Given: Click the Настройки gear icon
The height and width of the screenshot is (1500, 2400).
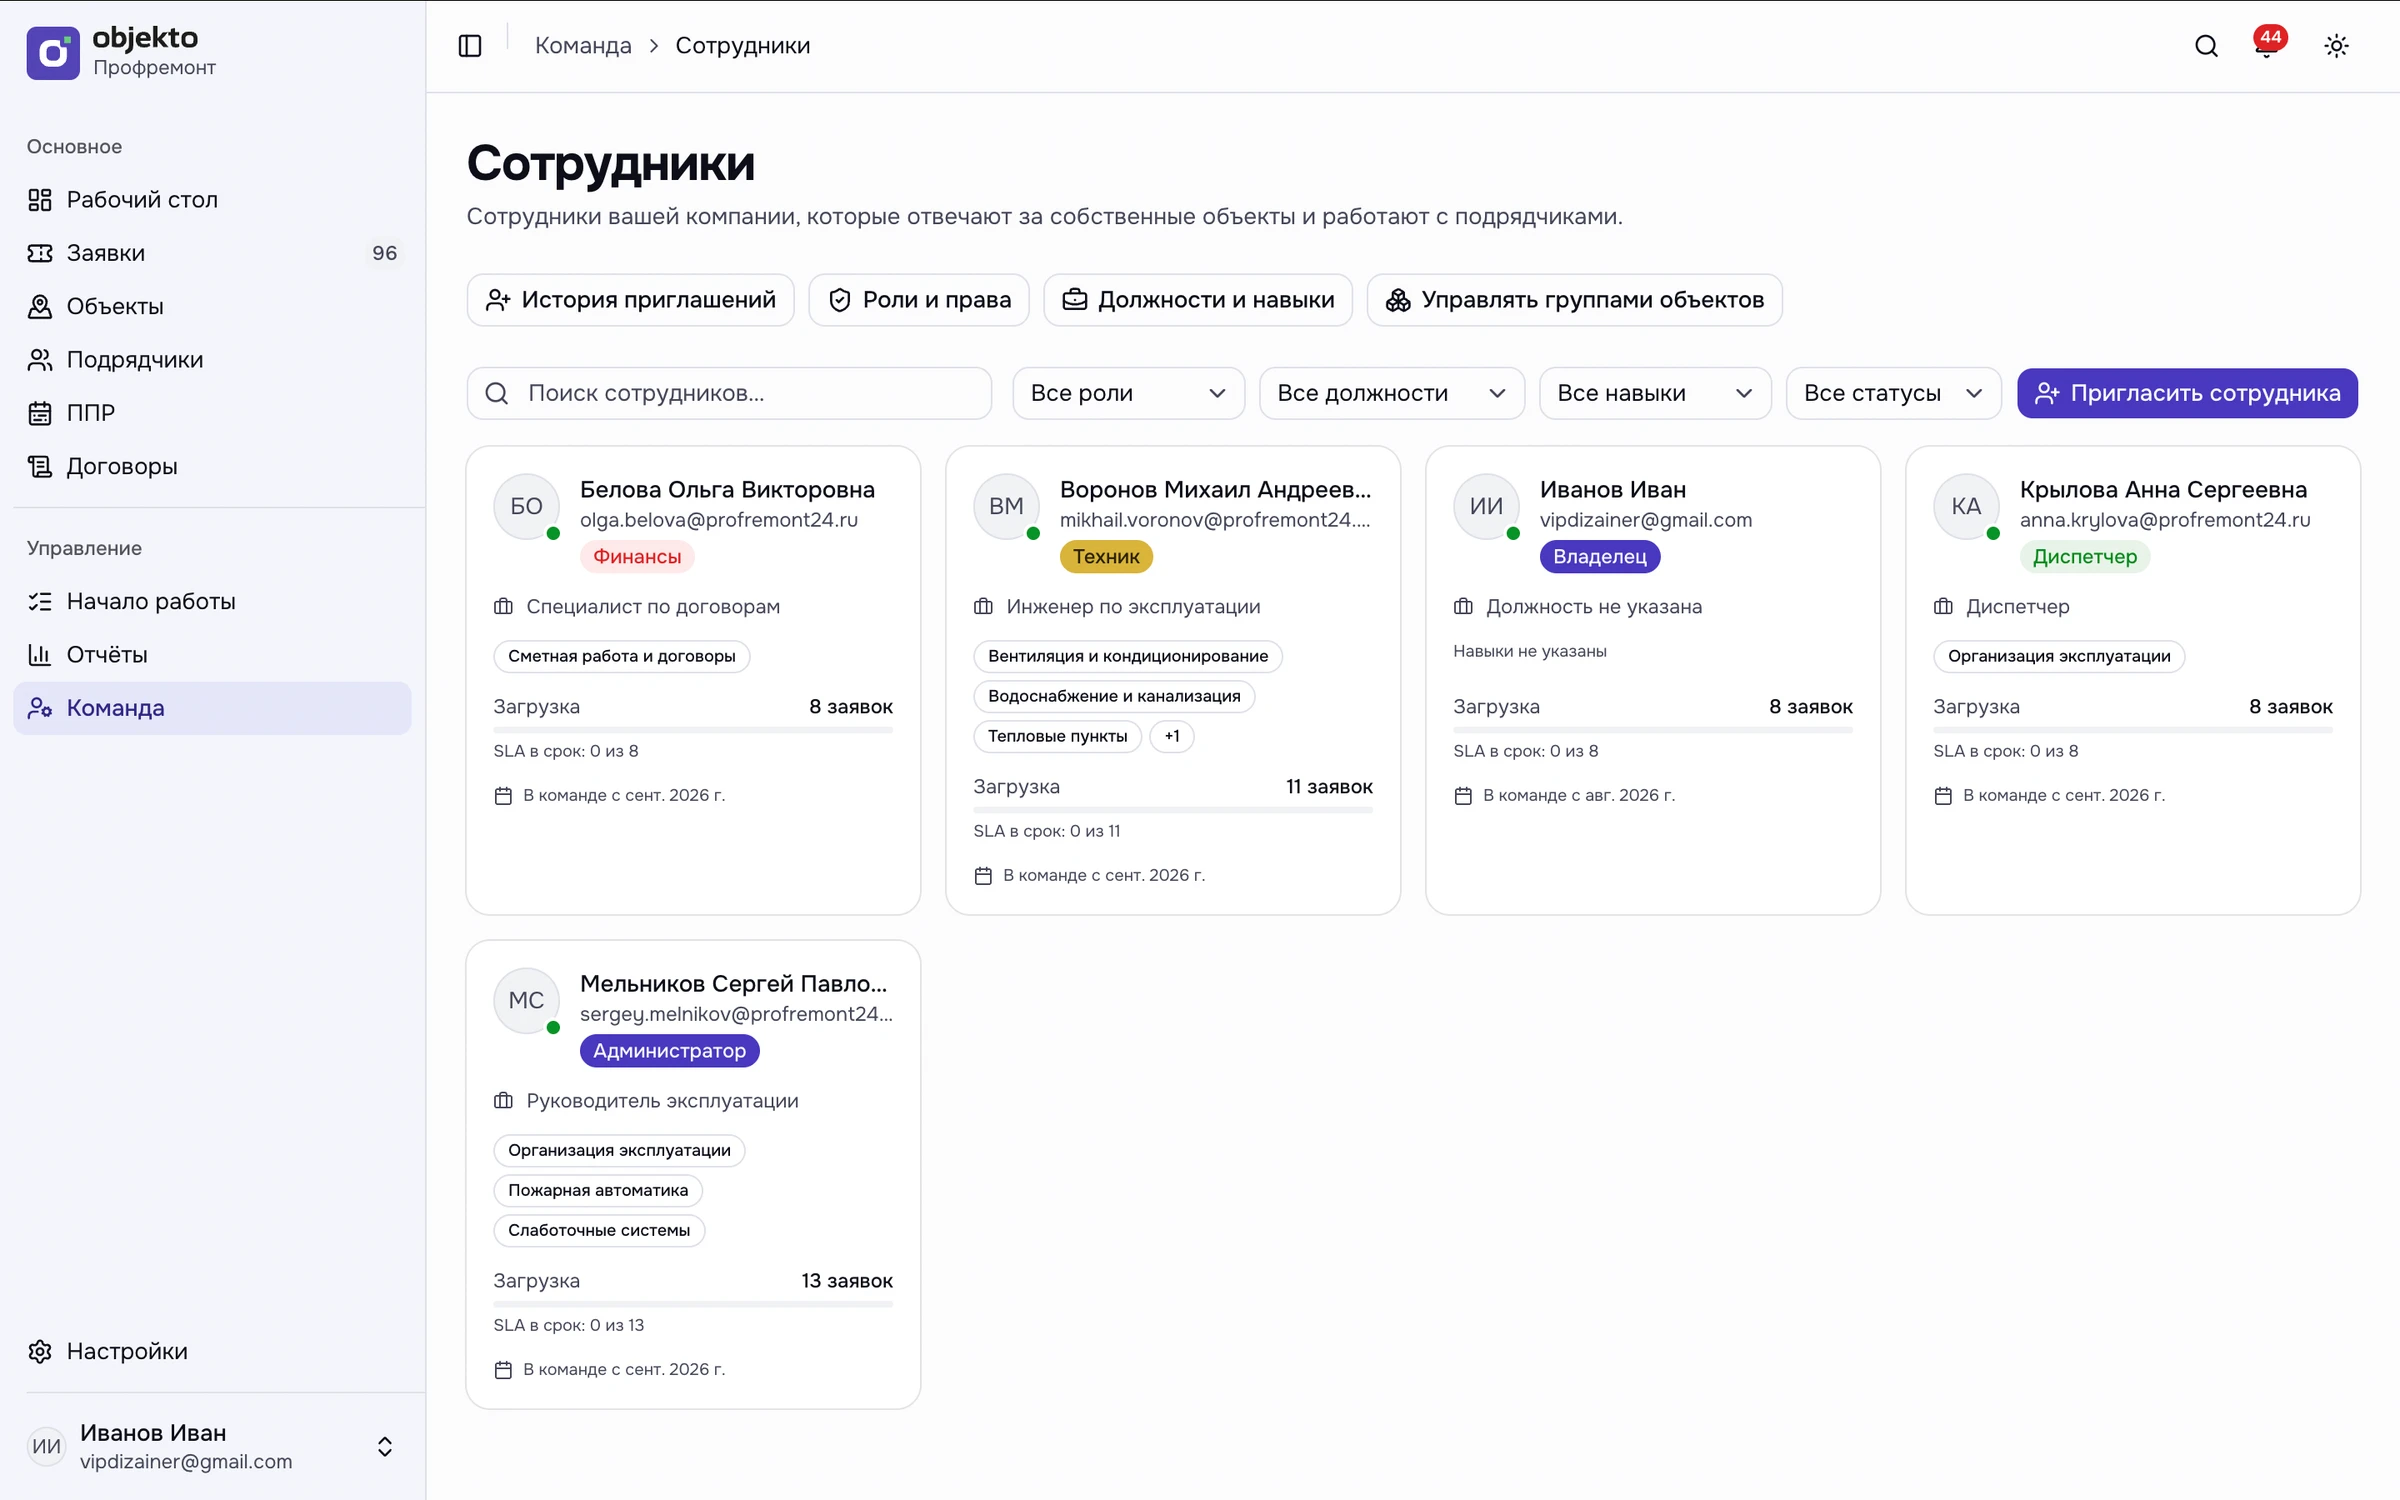Looking at the screenshot, I should 40,1351.
